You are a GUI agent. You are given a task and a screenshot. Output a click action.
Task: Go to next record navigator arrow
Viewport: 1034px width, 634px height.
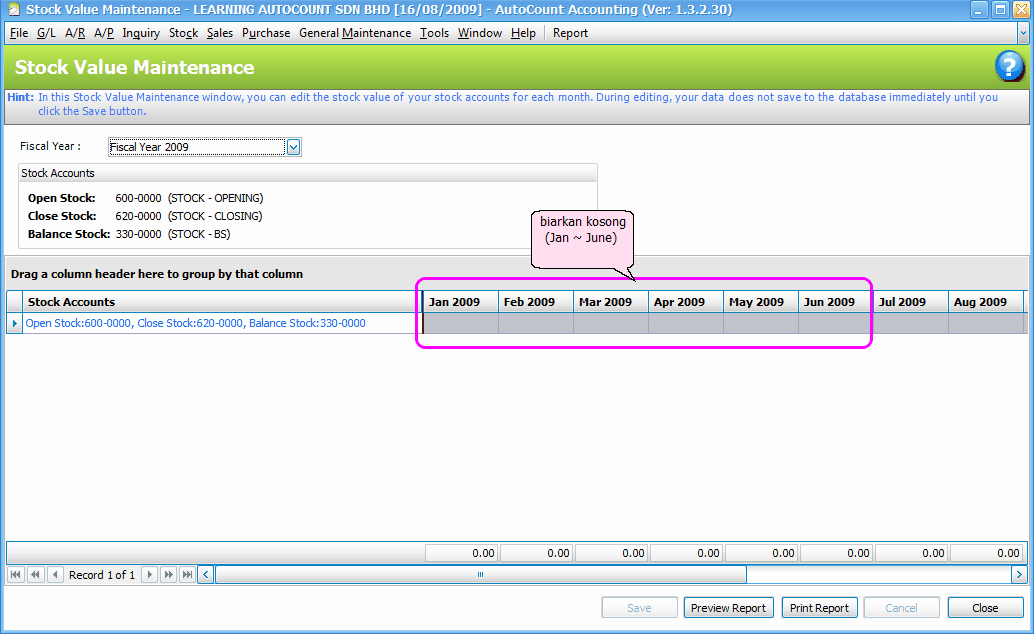149,575
